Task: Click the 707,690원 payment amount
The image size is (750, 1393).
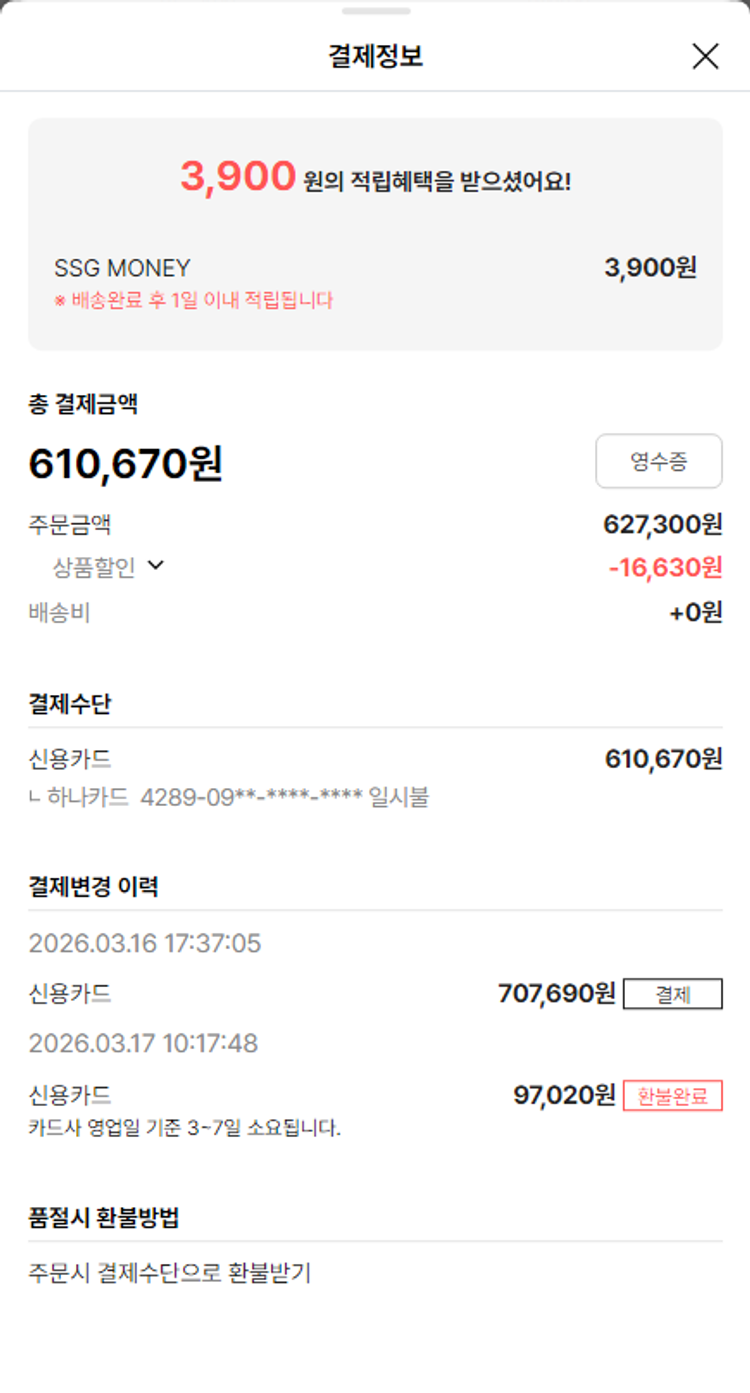Action: [x=556, y=994]
